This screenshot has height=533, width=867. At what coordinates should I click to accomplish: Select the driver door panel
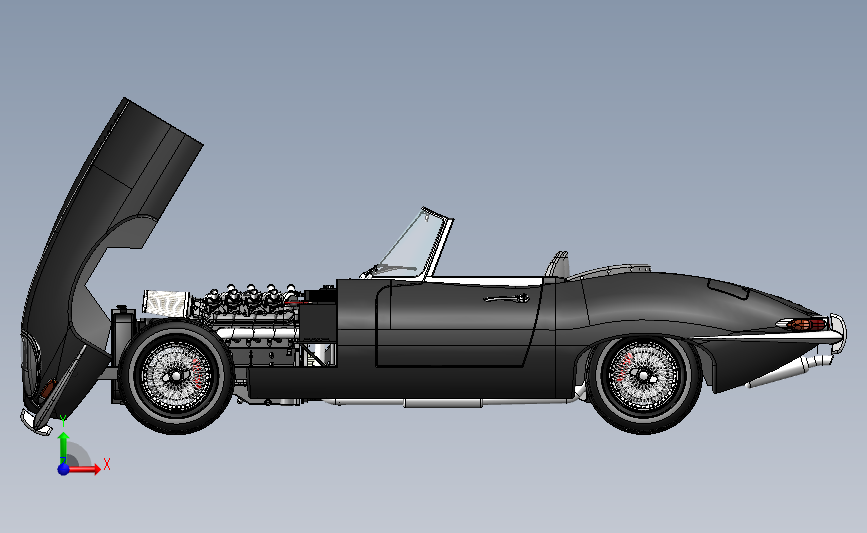click(x=459, y=323)
